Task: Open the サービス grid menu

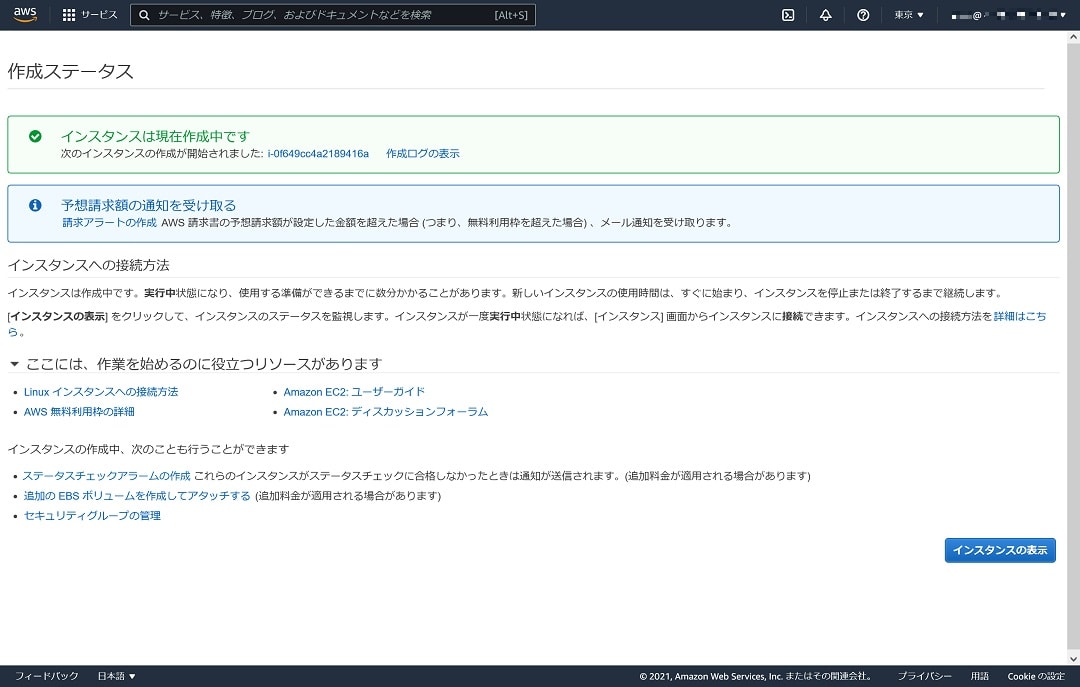Action: pos(90,14)
